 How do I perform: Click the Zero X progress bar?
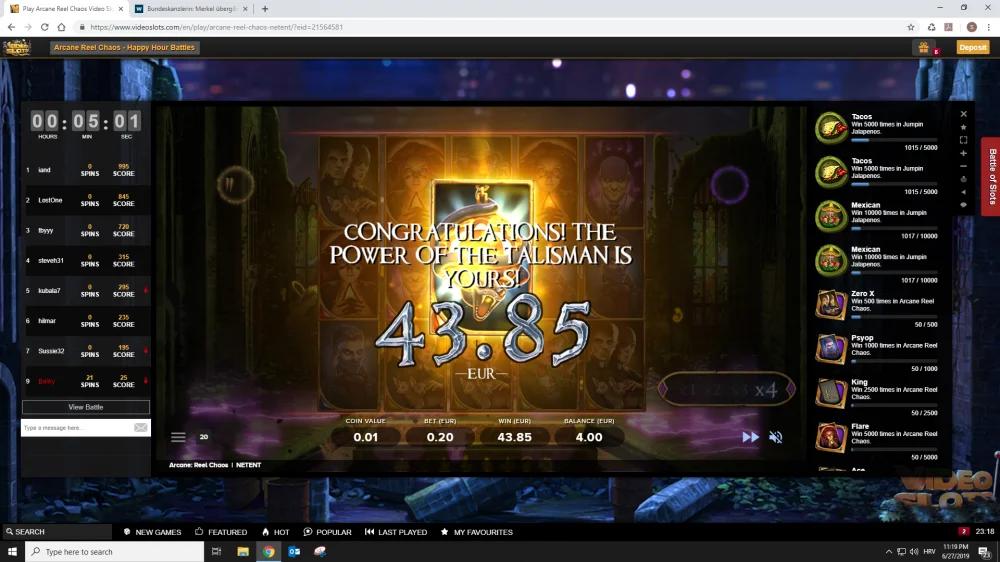[x=894, y=316]
